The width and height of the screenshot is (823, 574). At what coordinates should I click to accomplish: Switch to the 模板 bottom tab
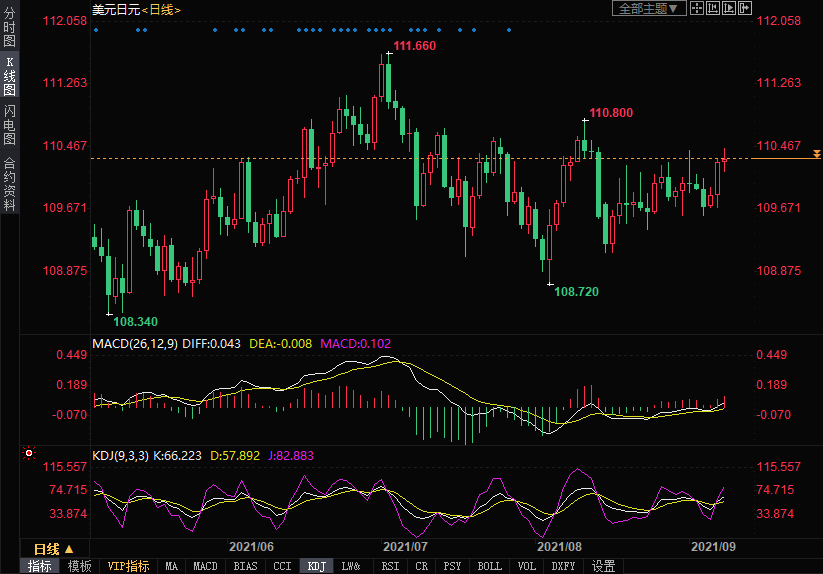[x=79, y=566]
